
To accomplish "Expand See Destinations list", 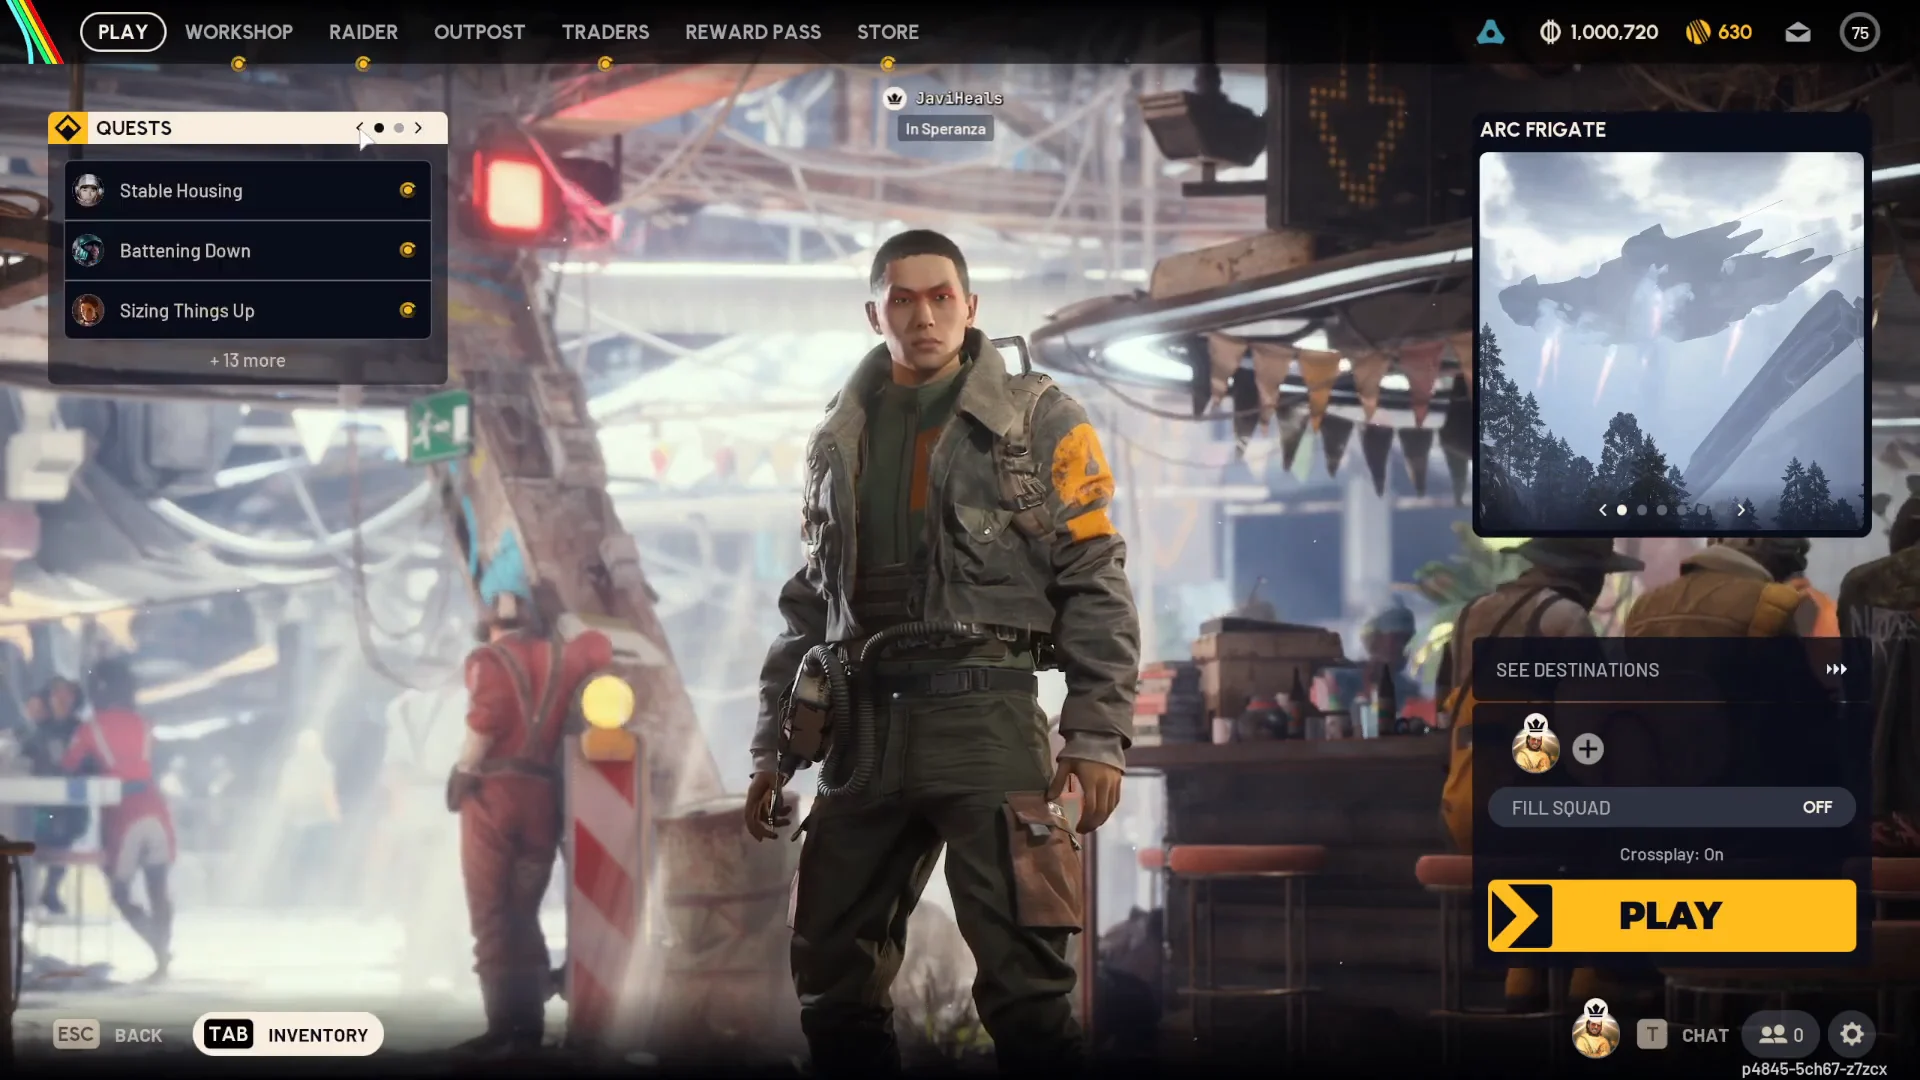I will 1671,670.
